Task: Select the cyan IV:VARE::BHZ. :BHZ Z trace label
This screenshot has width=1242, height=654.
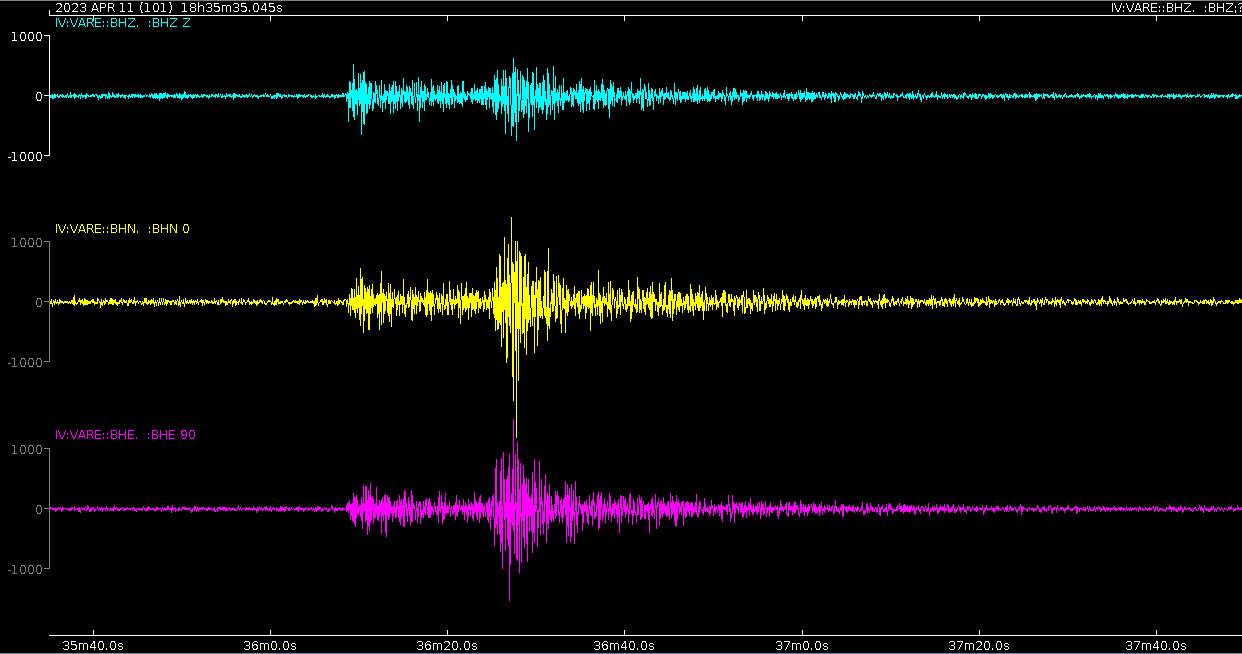Action: [x=122, y=22]
